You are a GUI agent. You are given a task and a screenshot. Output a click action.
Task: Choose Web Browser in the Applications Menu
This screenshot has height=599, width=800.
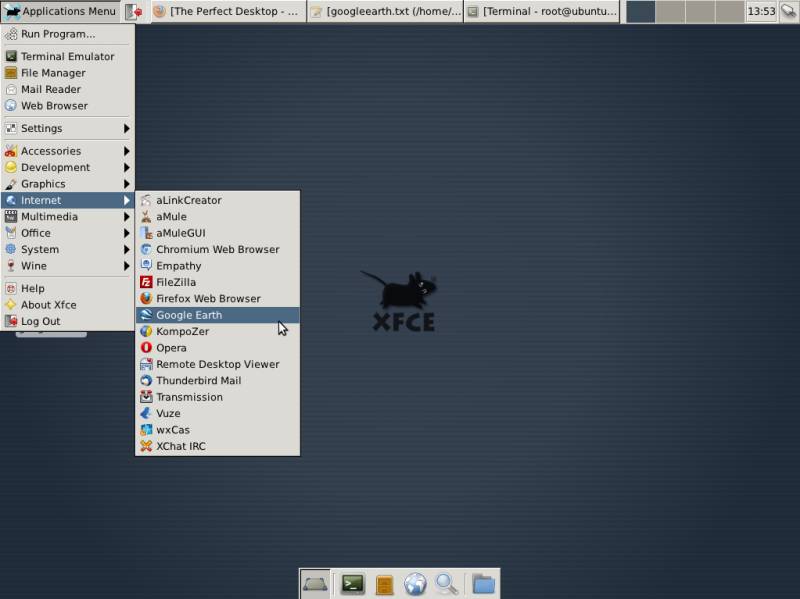tap(67, 106)
